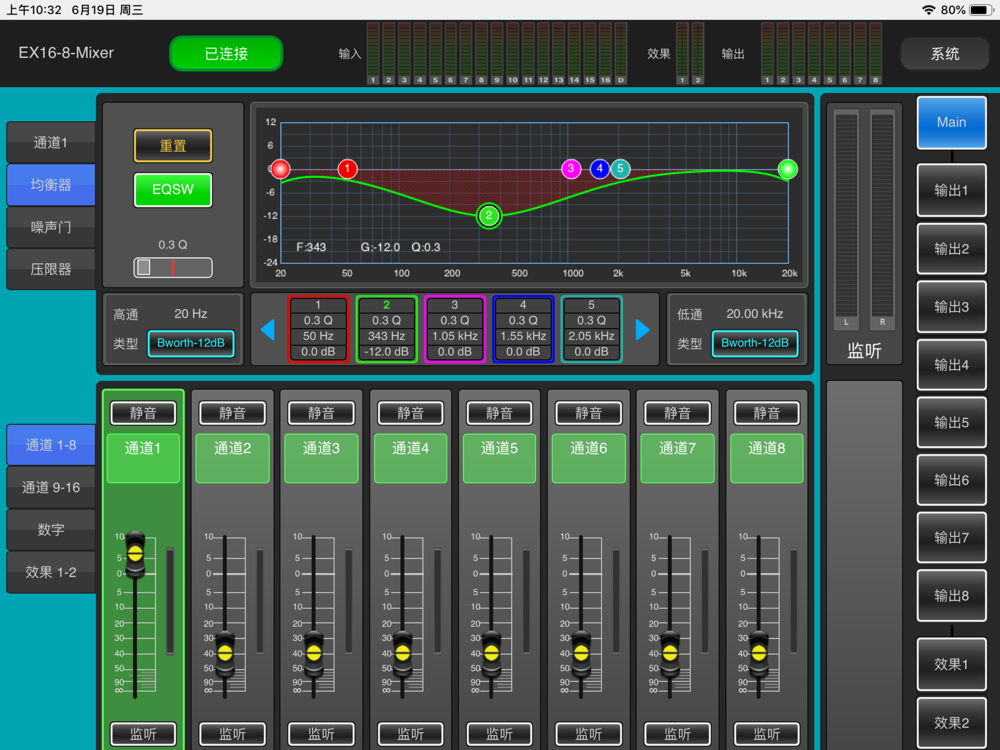Tap the Wi-Fi status icon

click(929, 10)
